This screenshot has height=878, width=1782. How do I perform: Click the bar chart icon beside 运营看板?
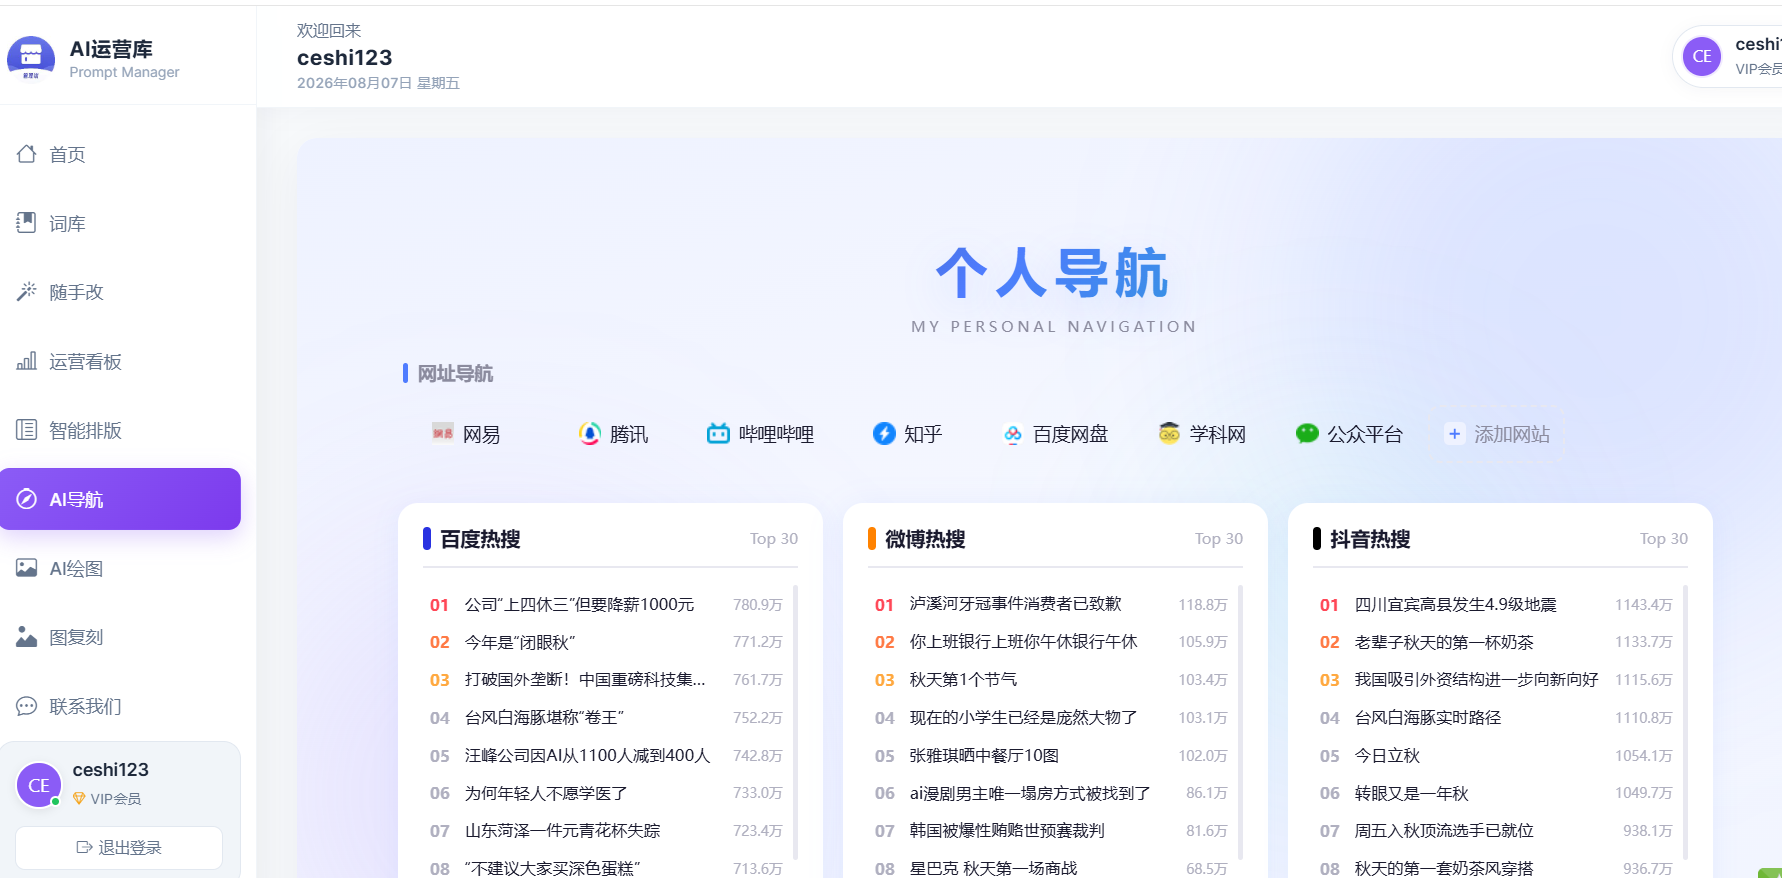27,361
